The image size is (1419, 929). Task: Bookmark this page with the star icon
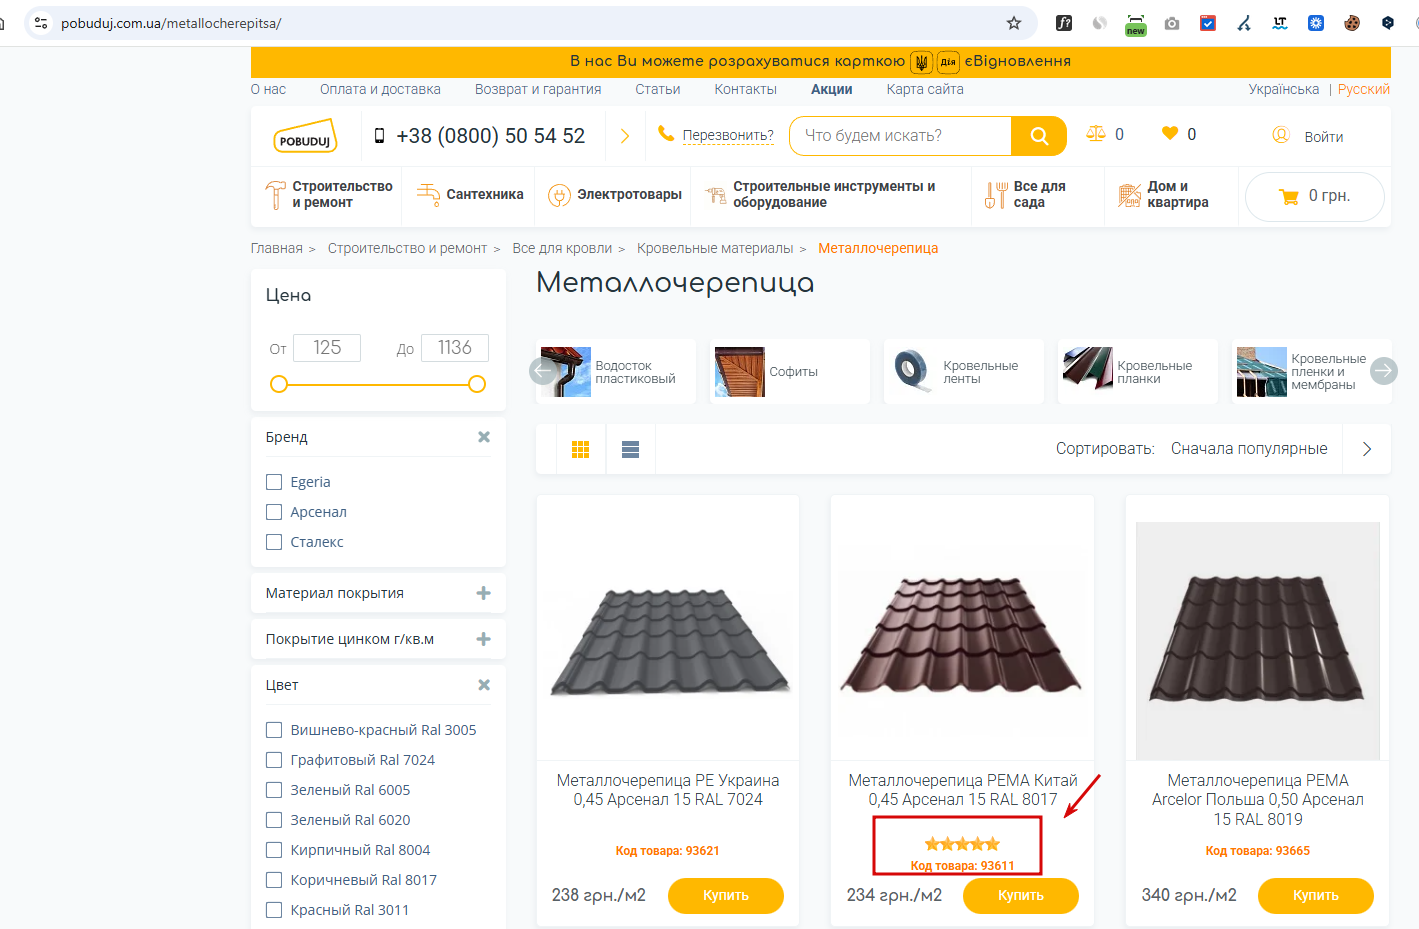(1014, 23)
